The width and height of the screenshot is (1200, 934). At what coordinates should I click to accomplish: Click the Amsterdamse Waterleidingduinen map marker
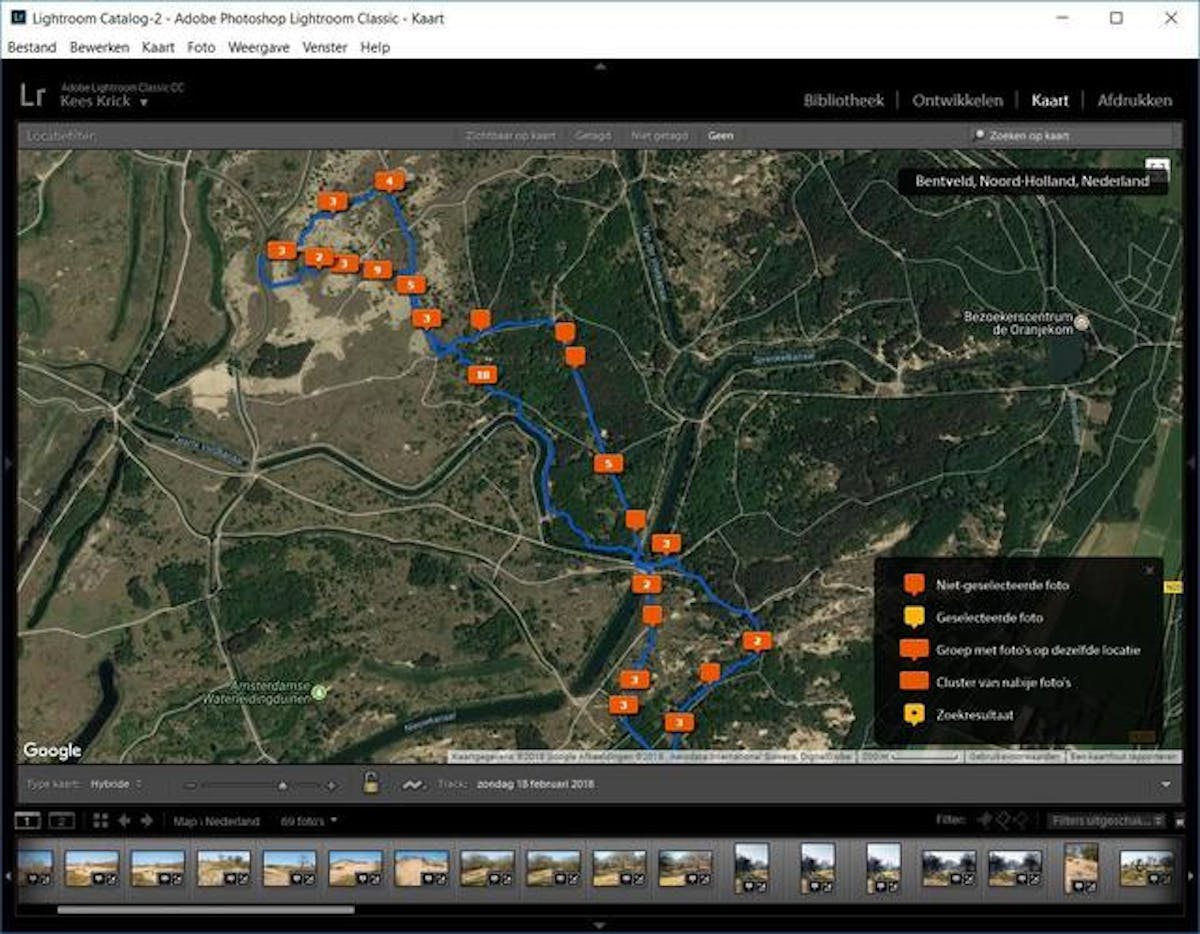point(319,691)
